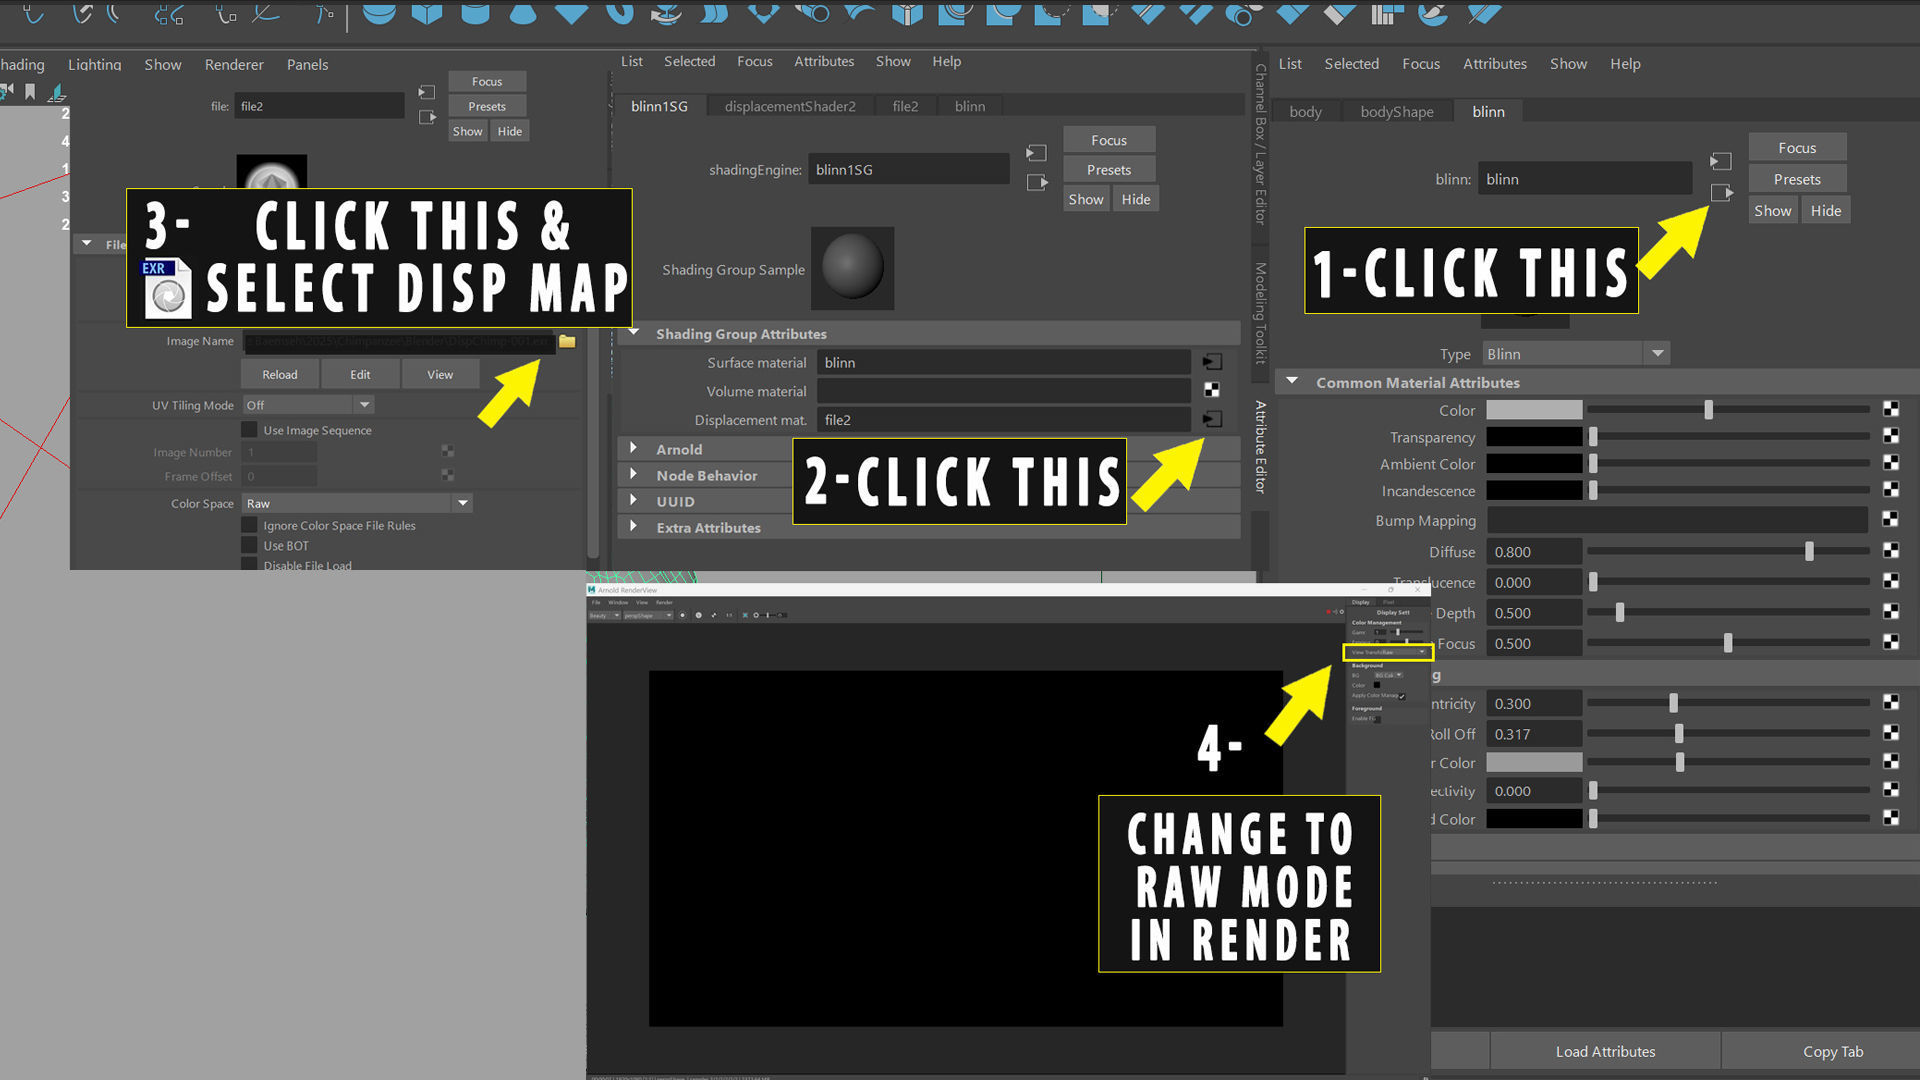This screenshot has width=1920, height=1080.
Task: Click the polygon torus shelf icon
Action: point(620,14)
